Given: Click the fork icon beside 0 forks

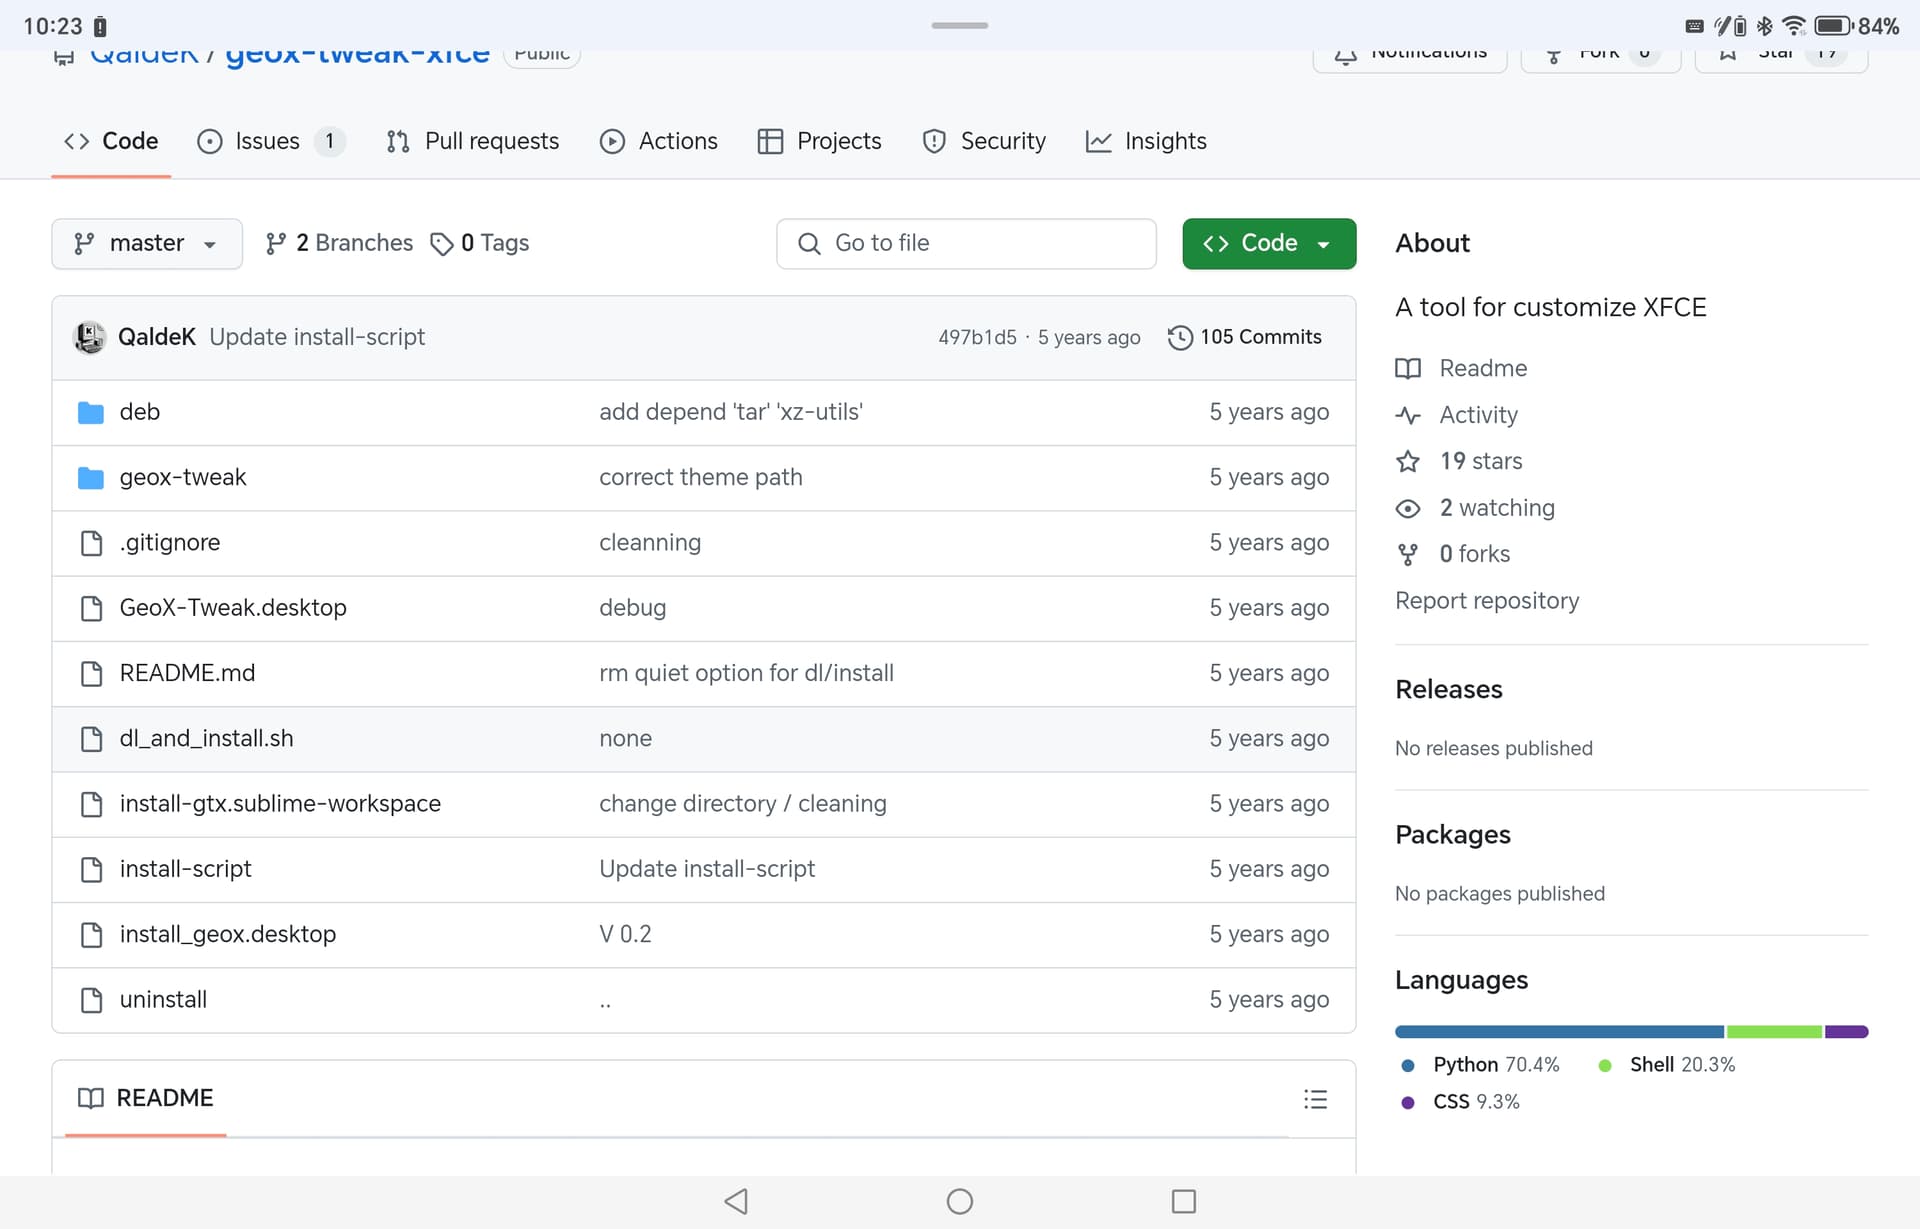Looking at the screenshot, I should (x=1408, y=554).
